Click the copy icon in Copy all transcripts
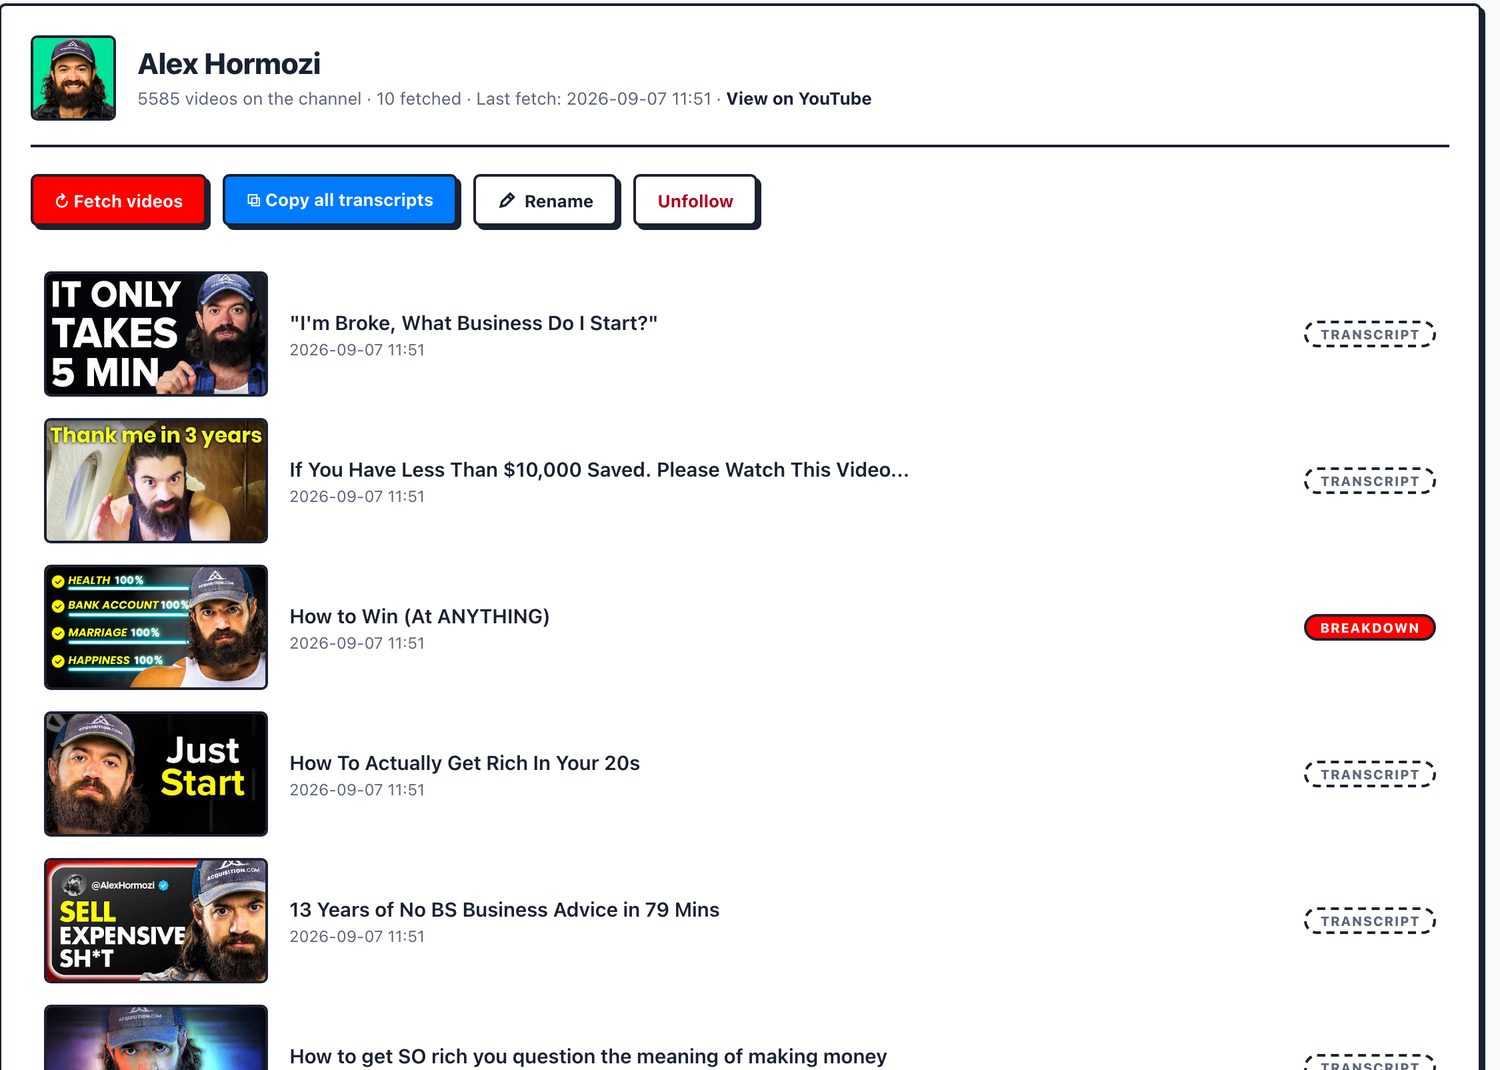1500x1070 pixels. coord(254,200)
